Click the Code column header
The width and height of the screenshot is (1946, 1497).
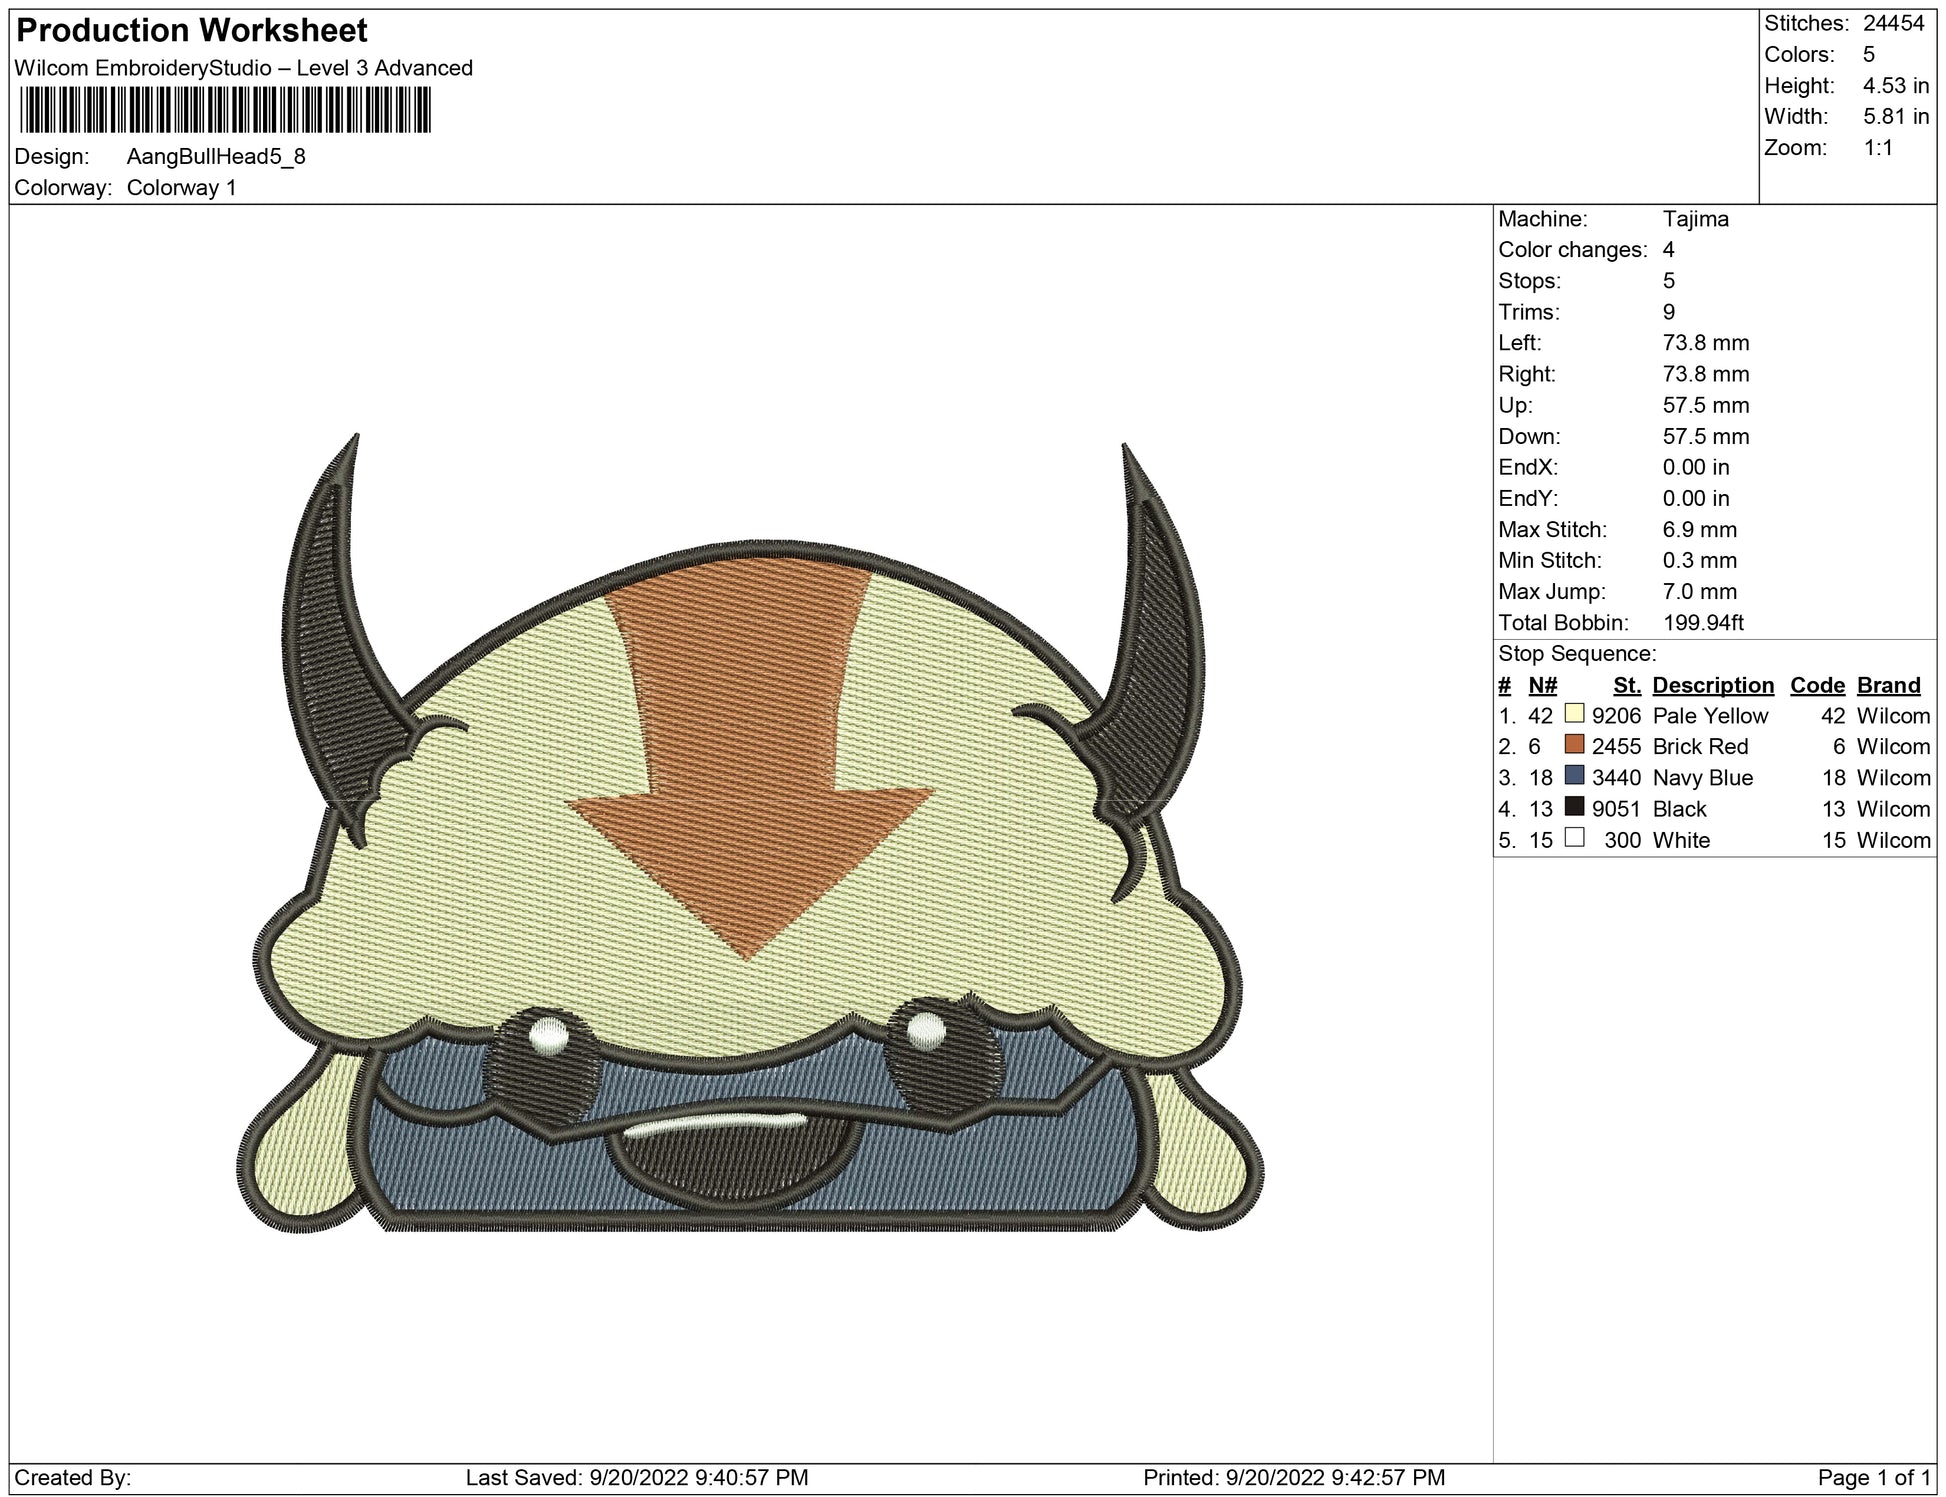tap(1816, 685)
